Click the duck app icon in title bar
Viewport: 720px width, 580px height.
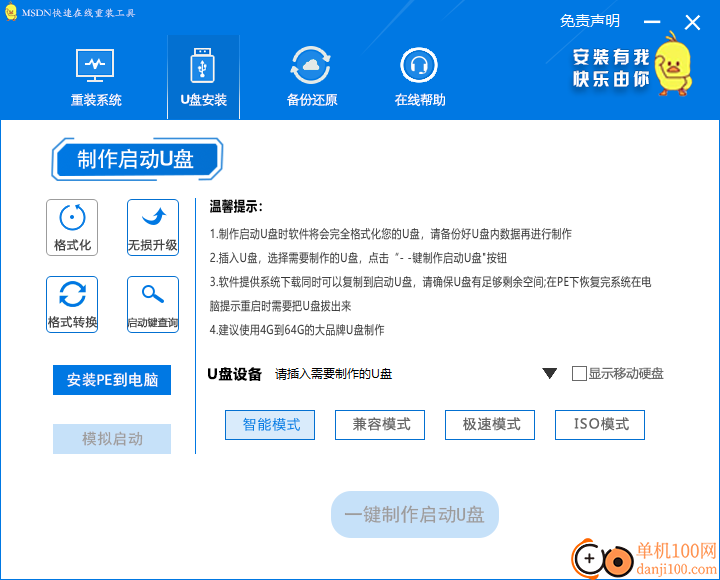(x=11, y=12)
